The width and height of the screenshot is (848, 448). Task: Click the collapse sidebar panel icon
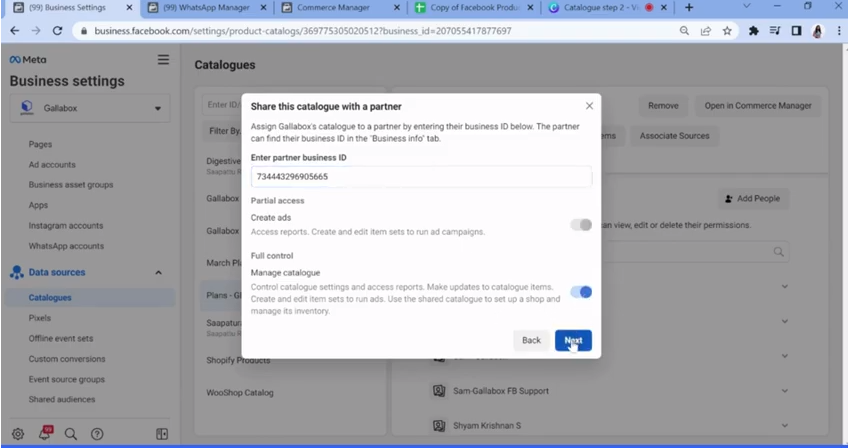click(x=162, y=434)
